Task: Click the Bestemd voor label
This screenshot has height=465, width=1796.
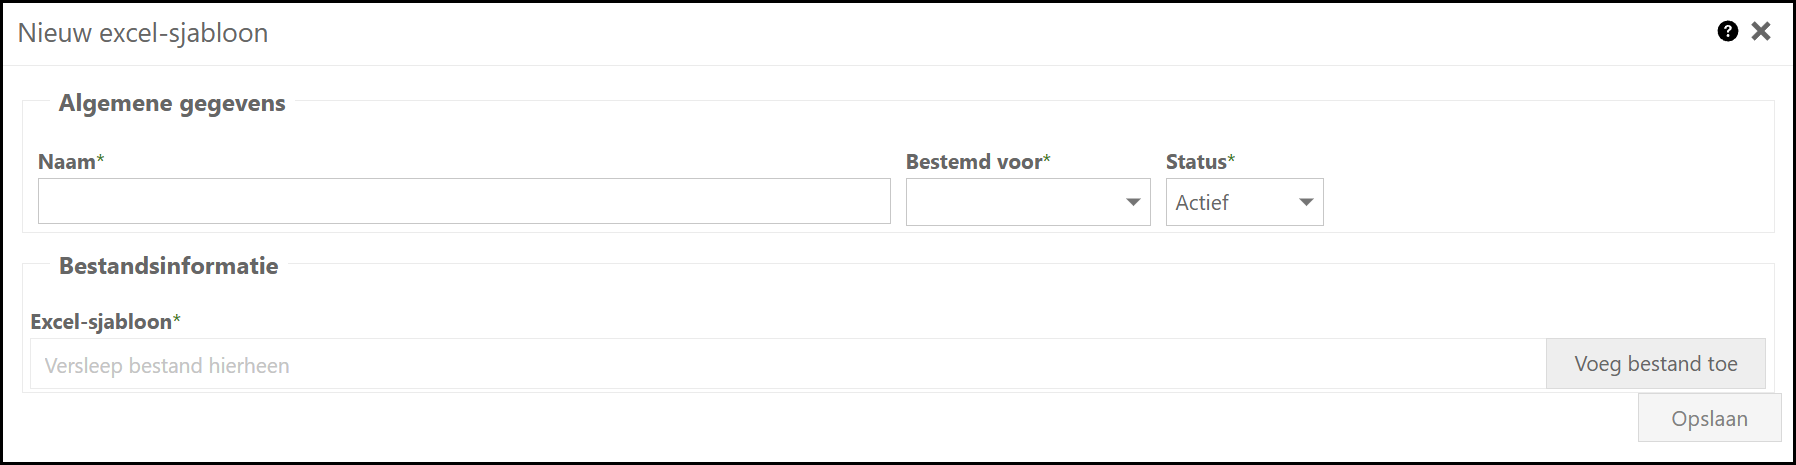Action: (x=973, y=162)
